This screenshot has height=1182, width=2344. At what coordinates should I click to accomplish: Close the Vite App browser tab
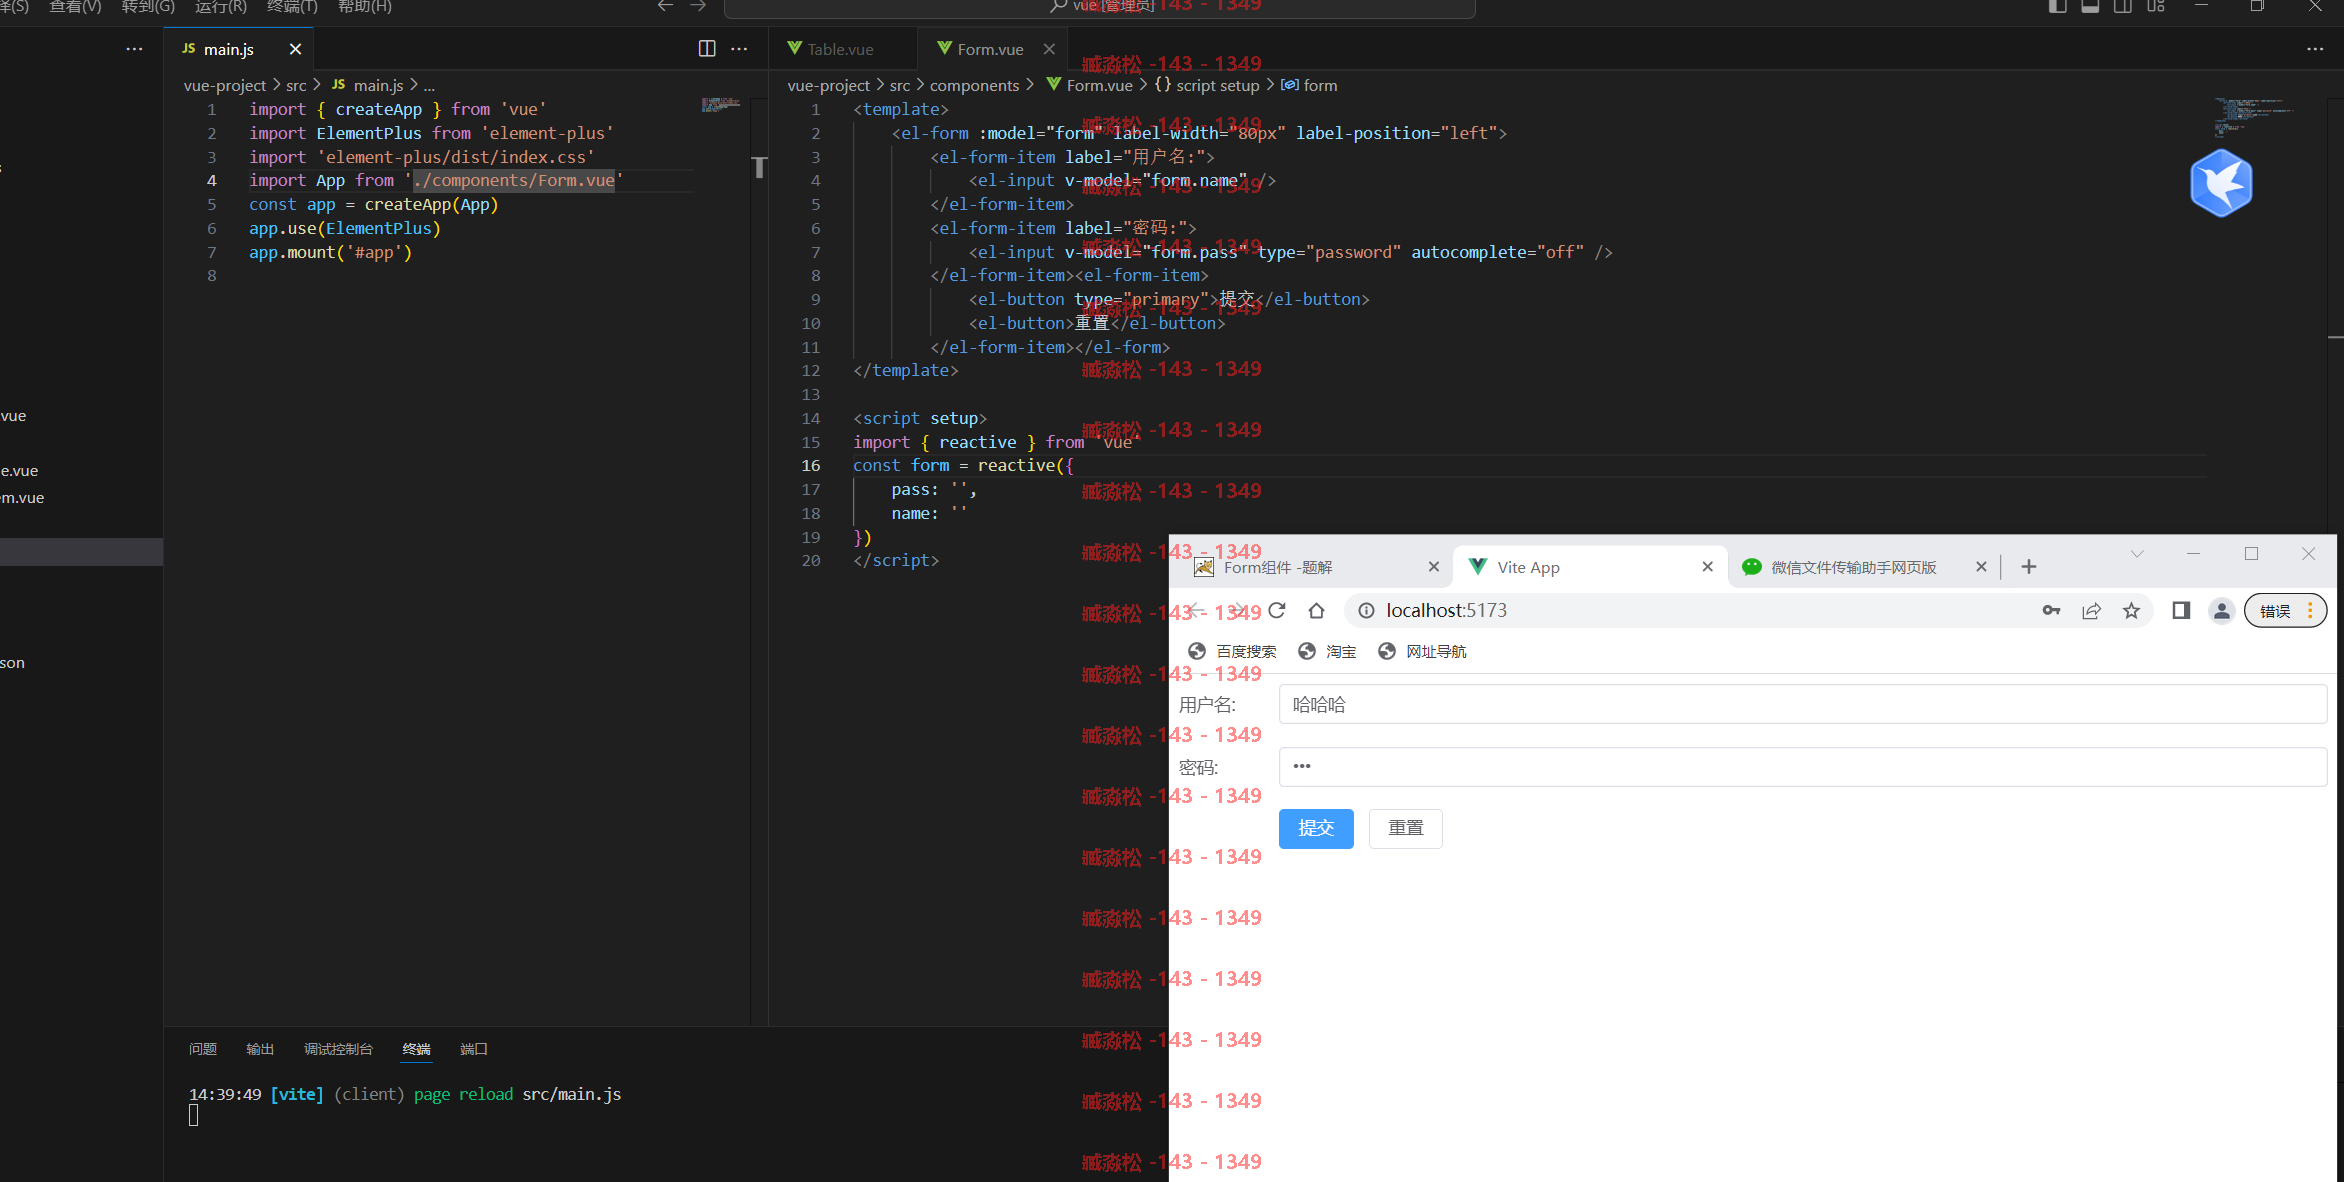1708,567
